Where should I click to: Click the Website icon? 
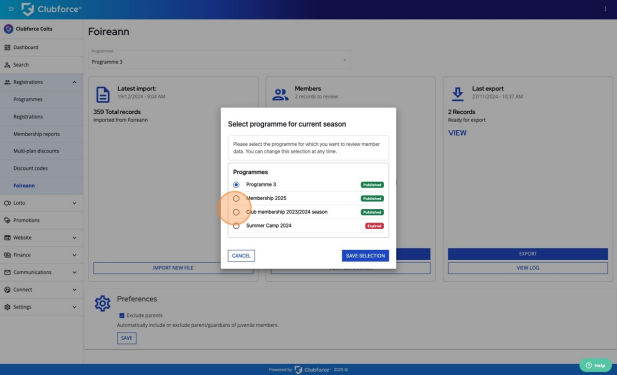point(7,238)
